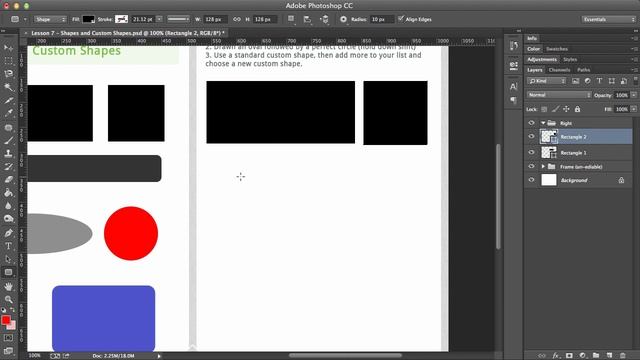The image size is (640, 360).
Task: Open the Character panel icon
Action: pyautogui.click(x=513, y=87)
